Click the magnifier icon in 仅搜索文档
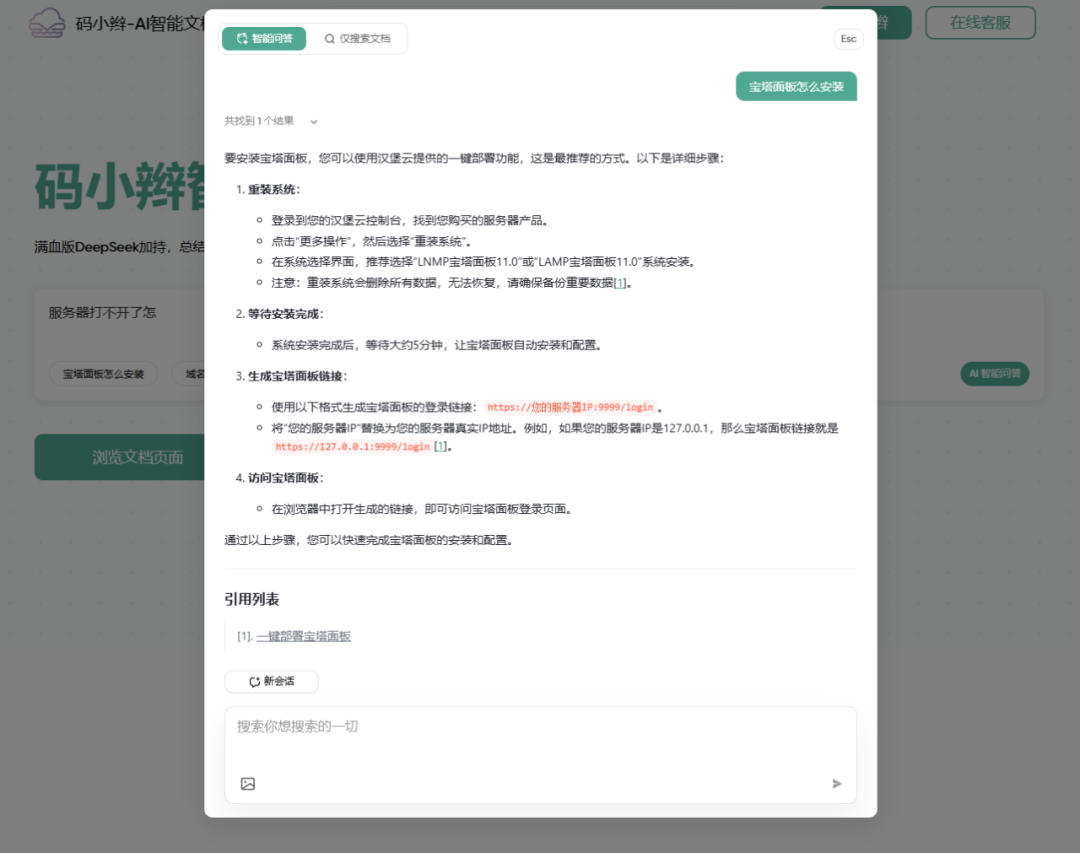 point(329,39)
